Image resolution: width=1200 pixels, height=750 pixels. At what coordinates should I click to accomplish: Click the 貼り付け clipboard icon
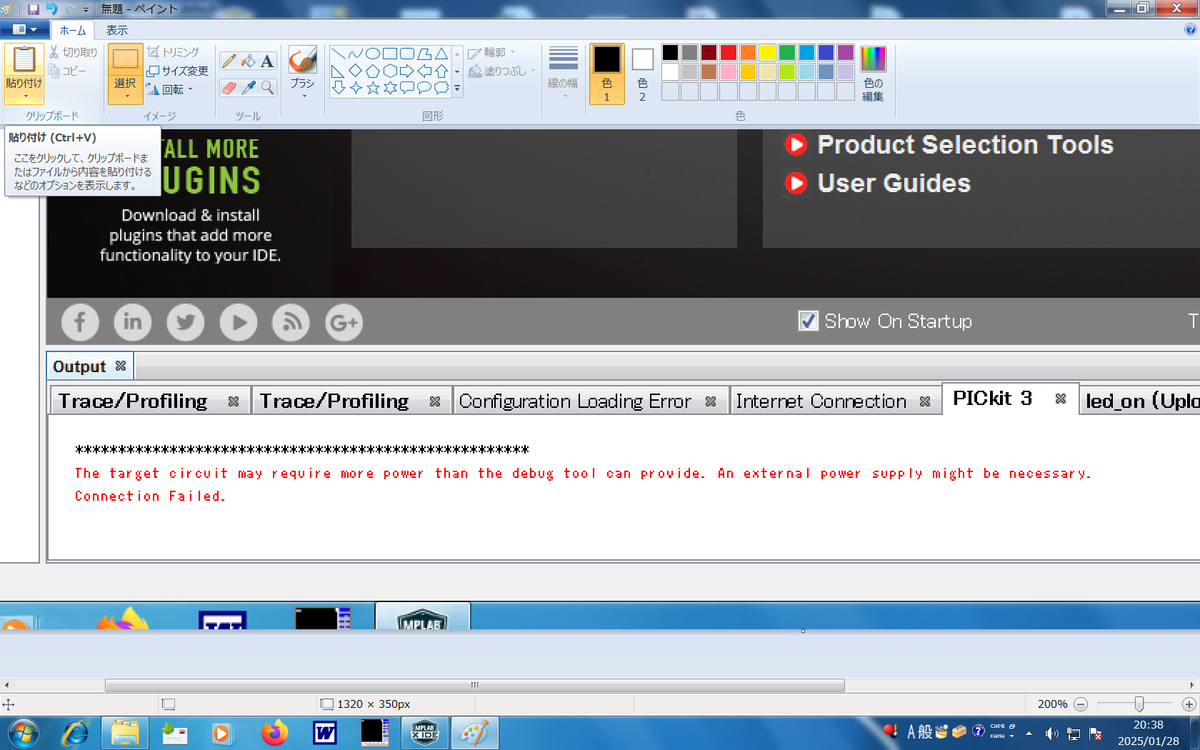(23, 60)
